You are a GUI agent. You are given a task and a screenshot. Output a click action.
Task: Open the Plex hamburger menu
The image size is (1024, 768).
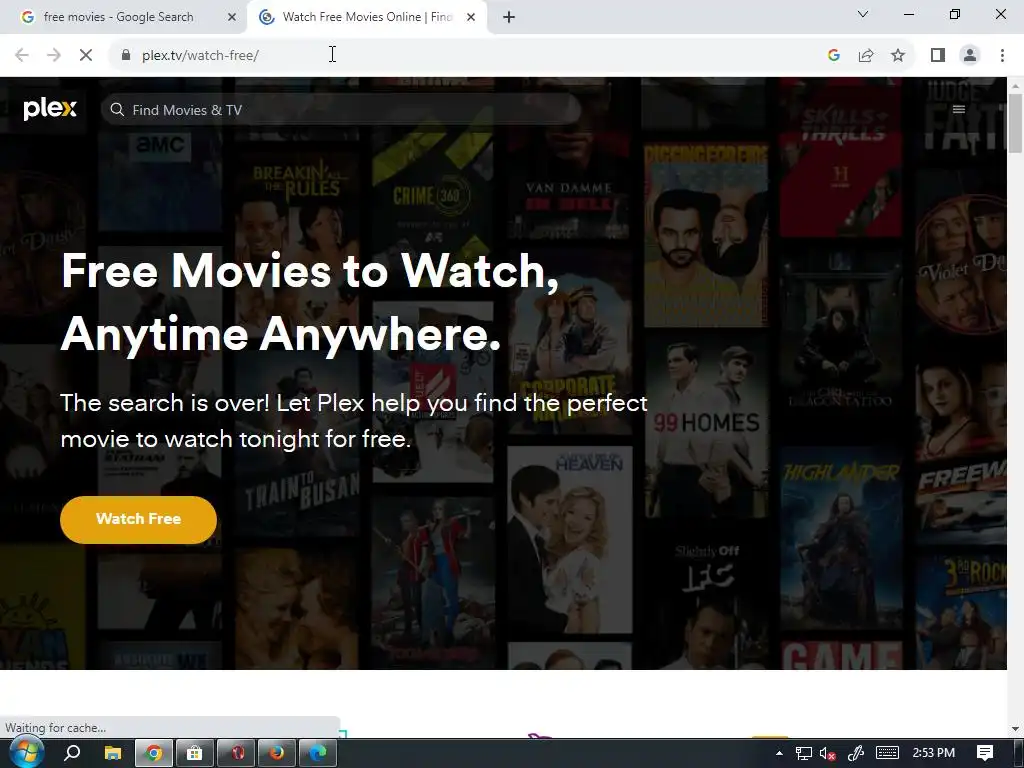(x=959, y=110)
